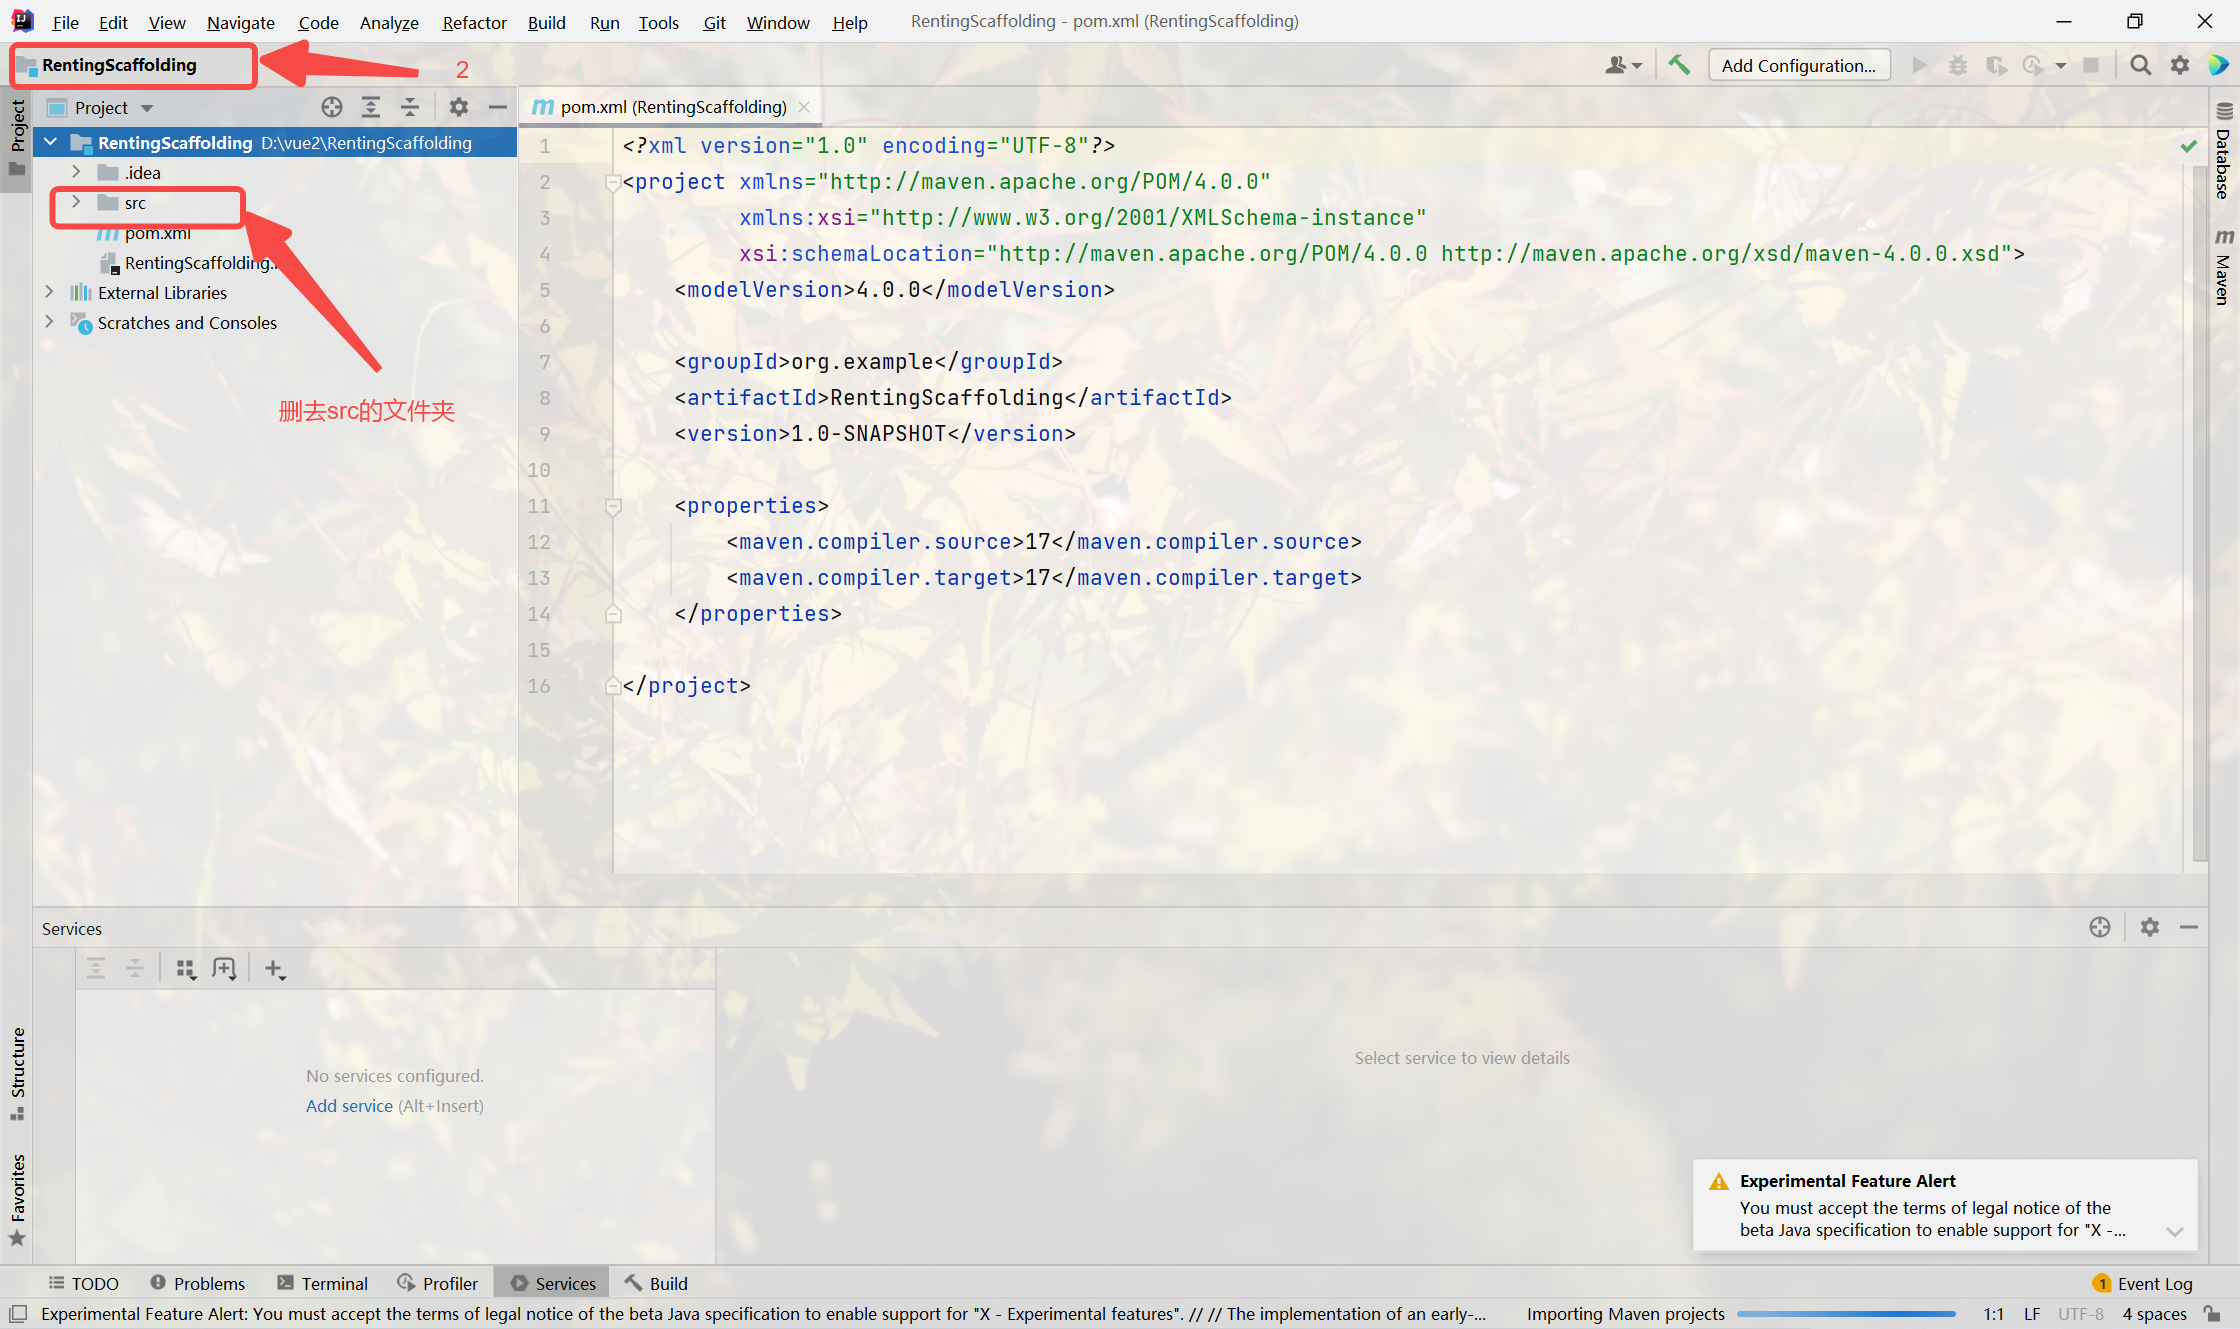Screen dimensions: 2240x1329
Task: Click the Run play icon in toolbar
Action: coord(1919,65)
